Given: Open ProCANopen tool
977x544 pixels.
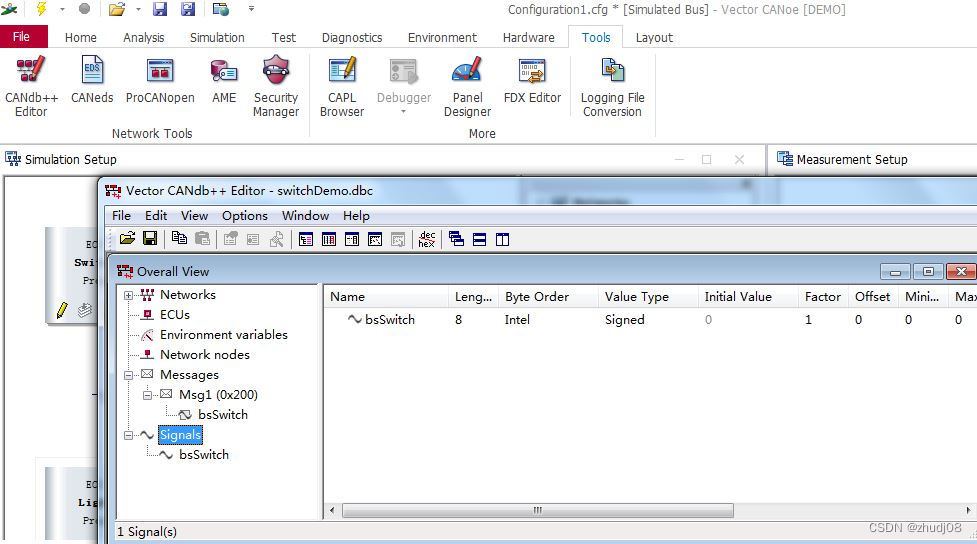Looking at the screenshot, I should tap(160, 80).
